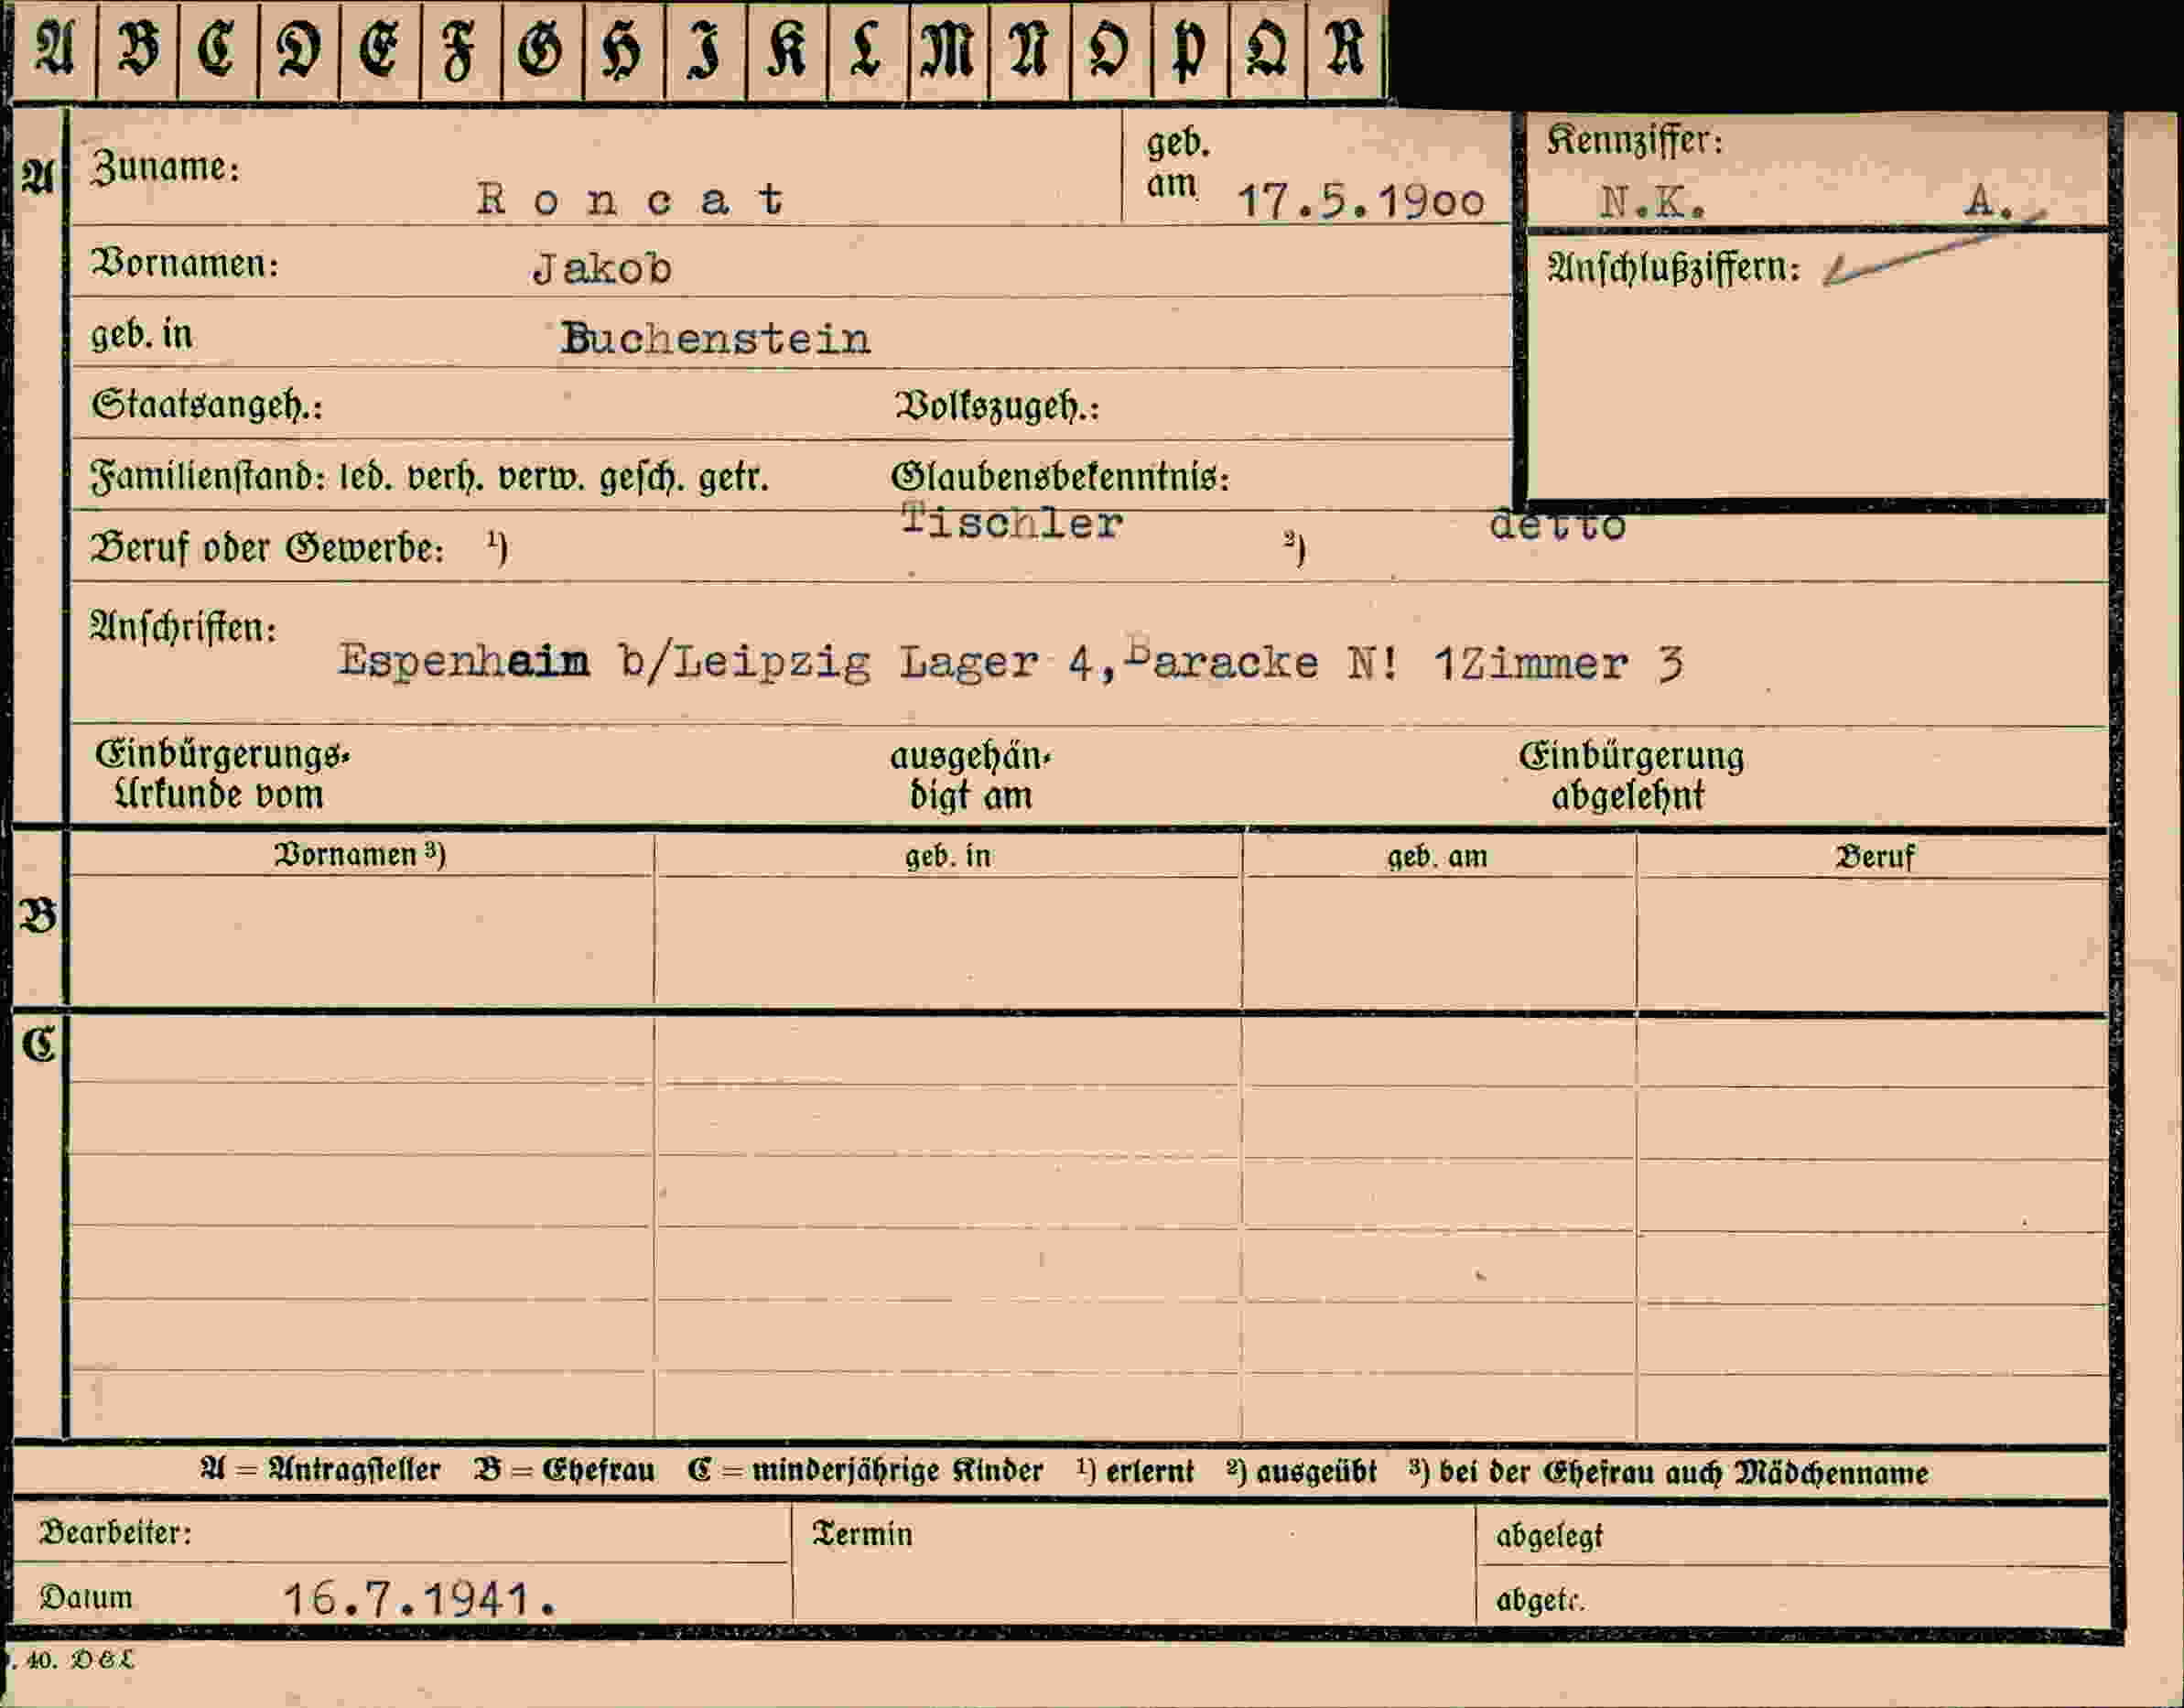Click the profession 'Tischler'
2184x1708 pixels.
click(1011, 522)
